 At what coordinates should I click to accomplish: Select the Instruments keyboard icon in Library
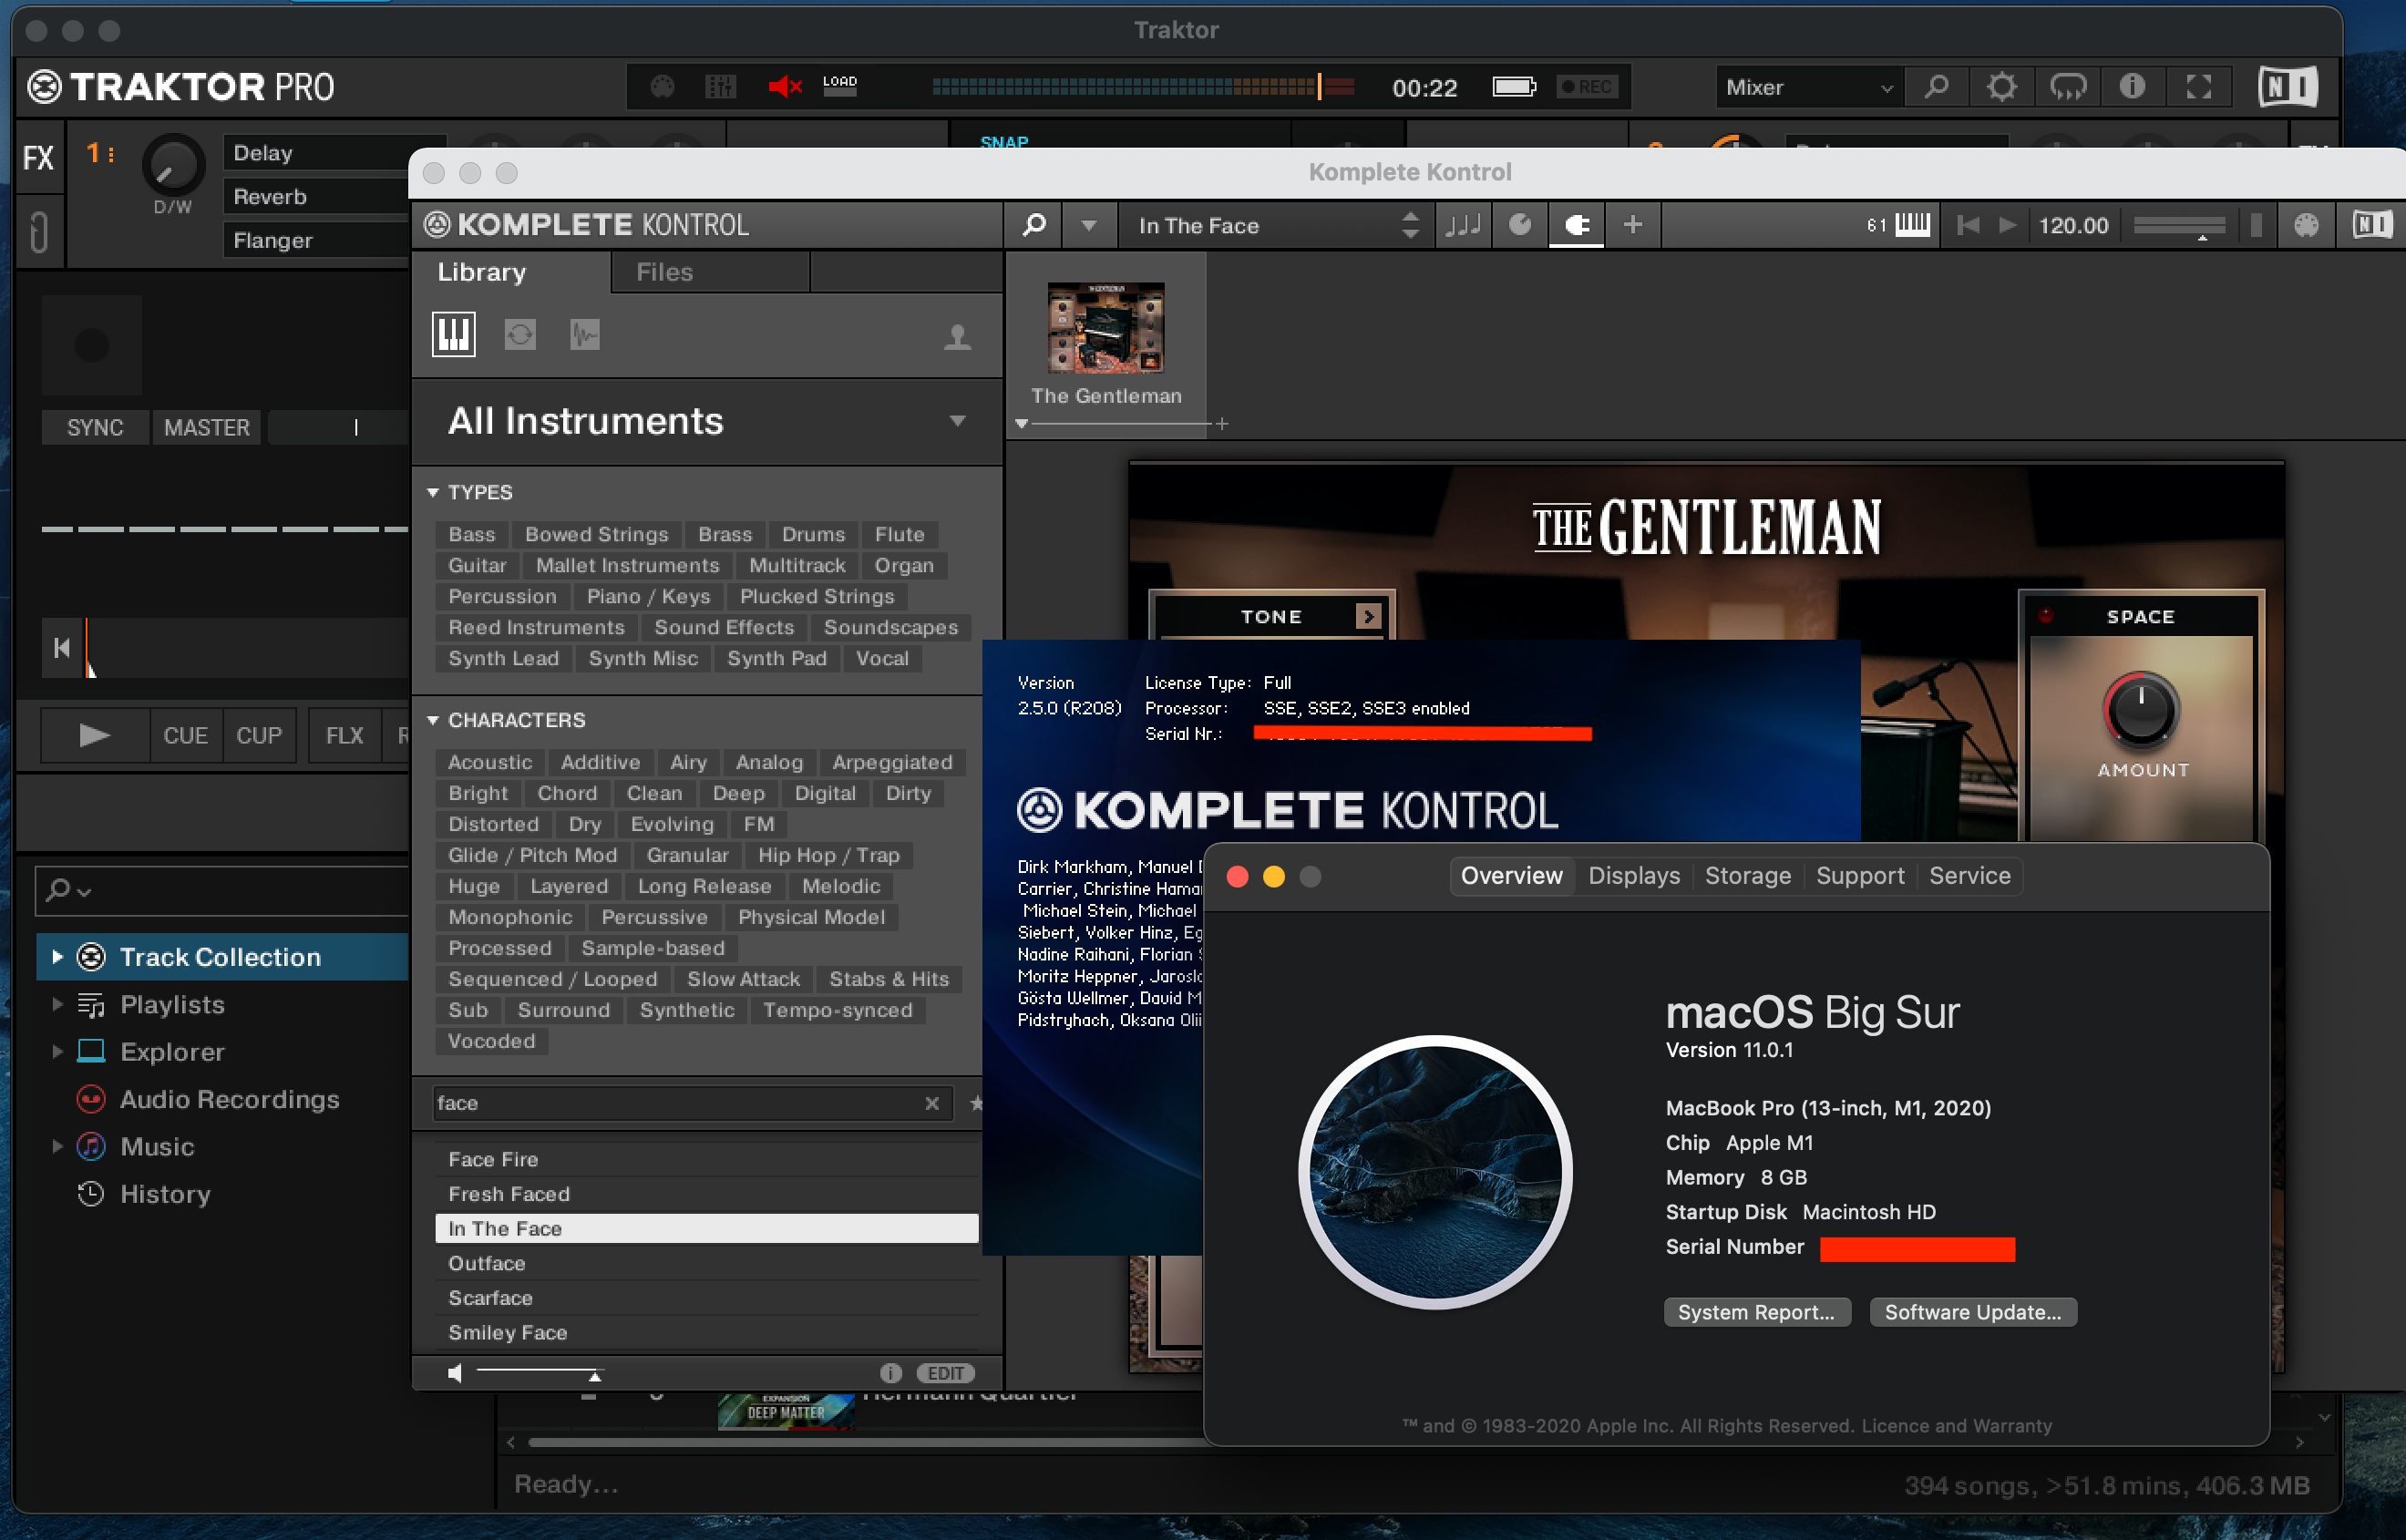[453, 334]
